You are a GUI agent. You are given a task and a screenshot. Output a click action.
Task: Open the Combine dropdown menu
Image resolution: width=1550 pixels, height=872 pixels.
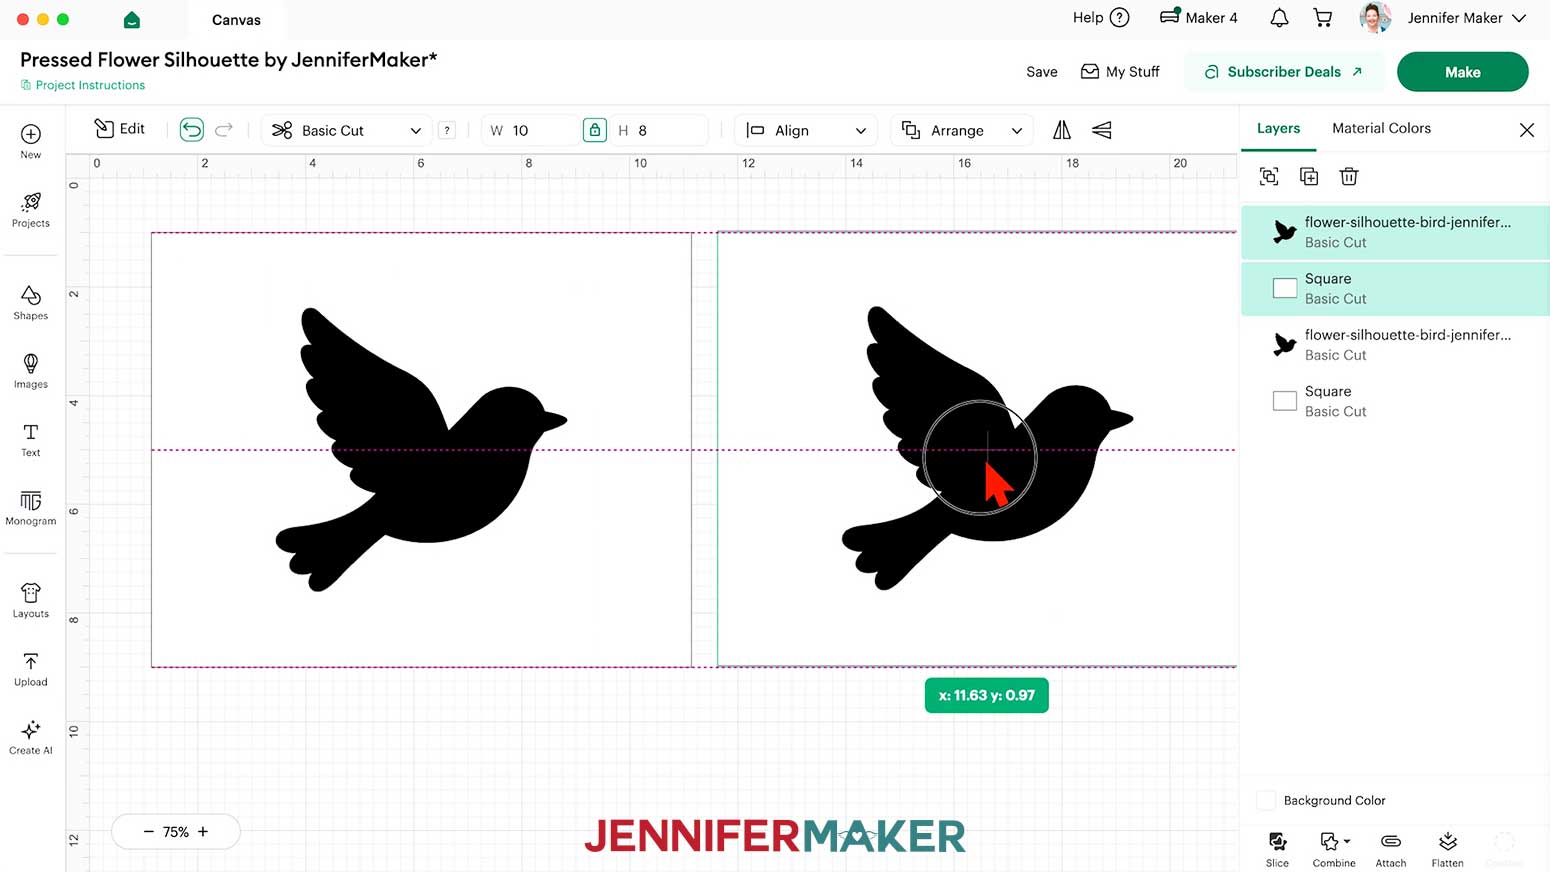[x=1334, y=849]
